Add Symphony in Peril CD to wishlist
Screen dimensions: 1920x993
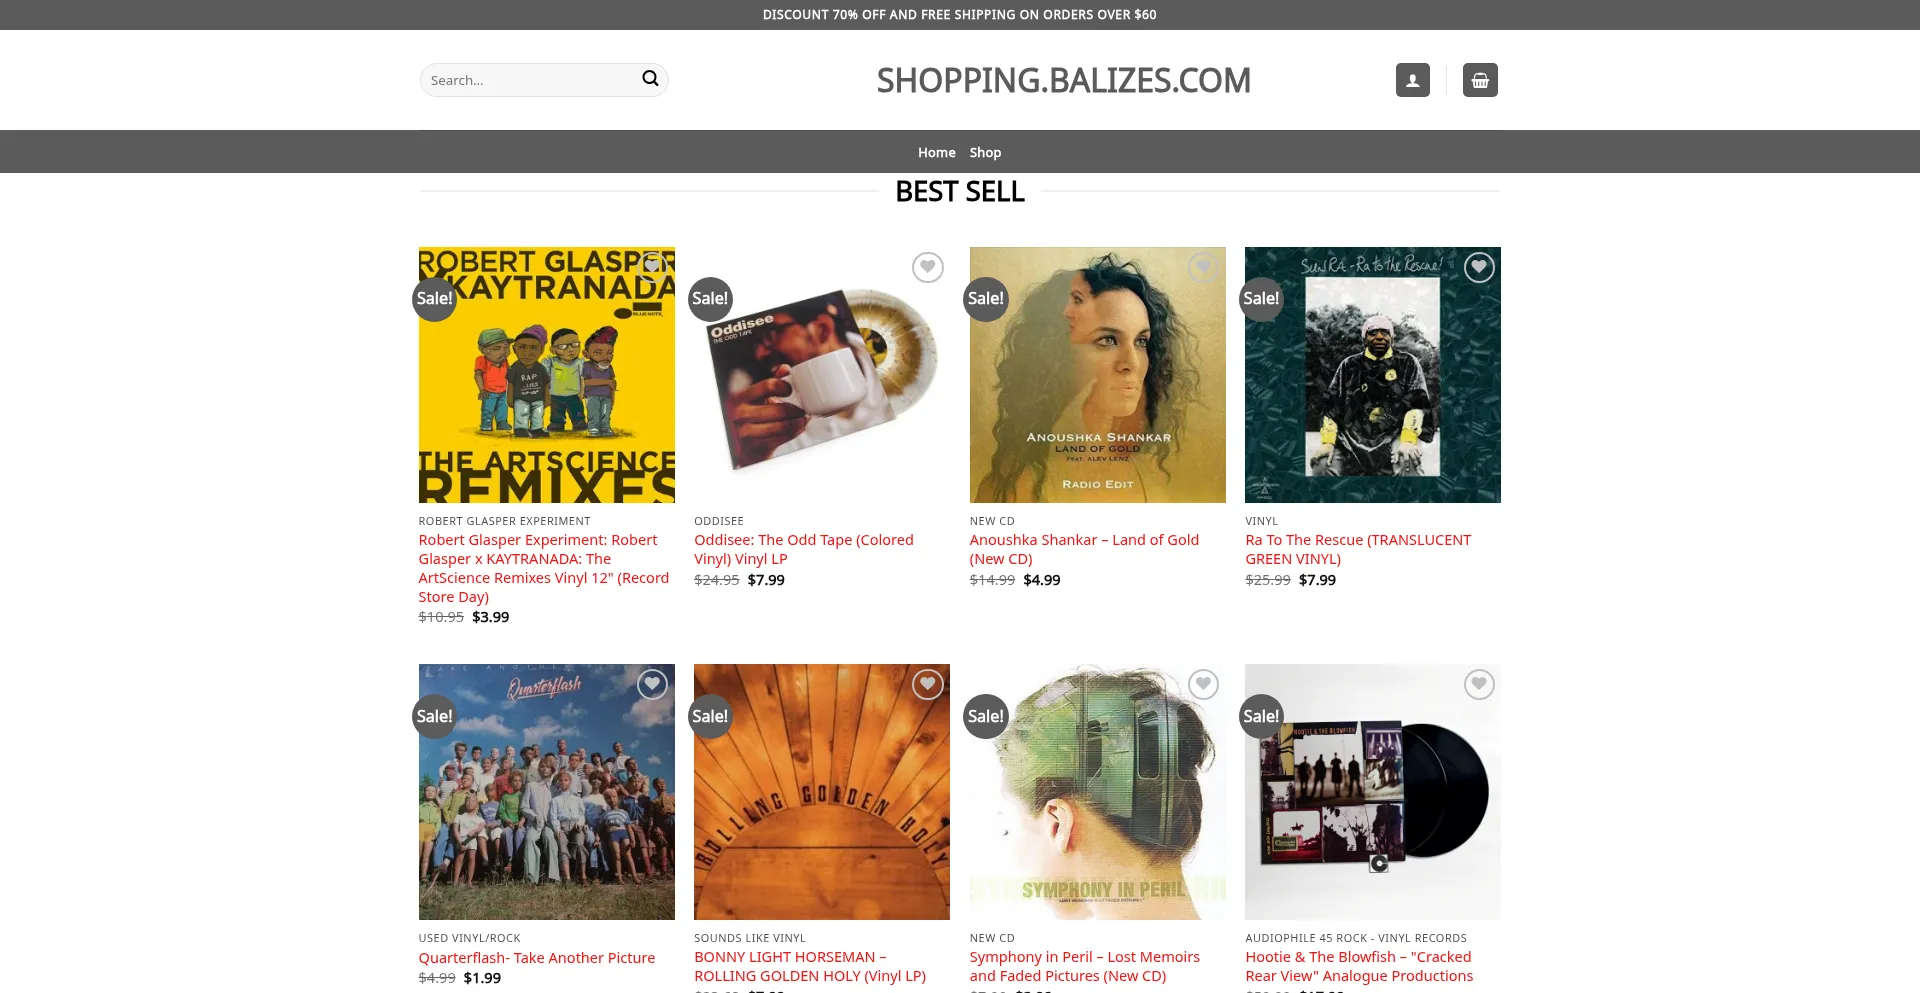click(1203, 684)
